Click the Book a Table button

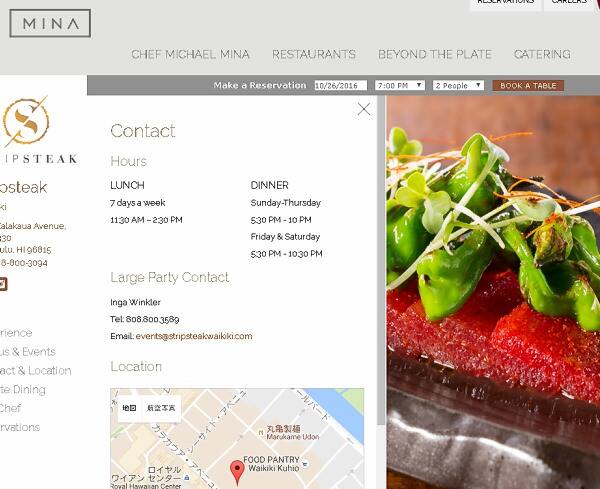tap(528, 86)
